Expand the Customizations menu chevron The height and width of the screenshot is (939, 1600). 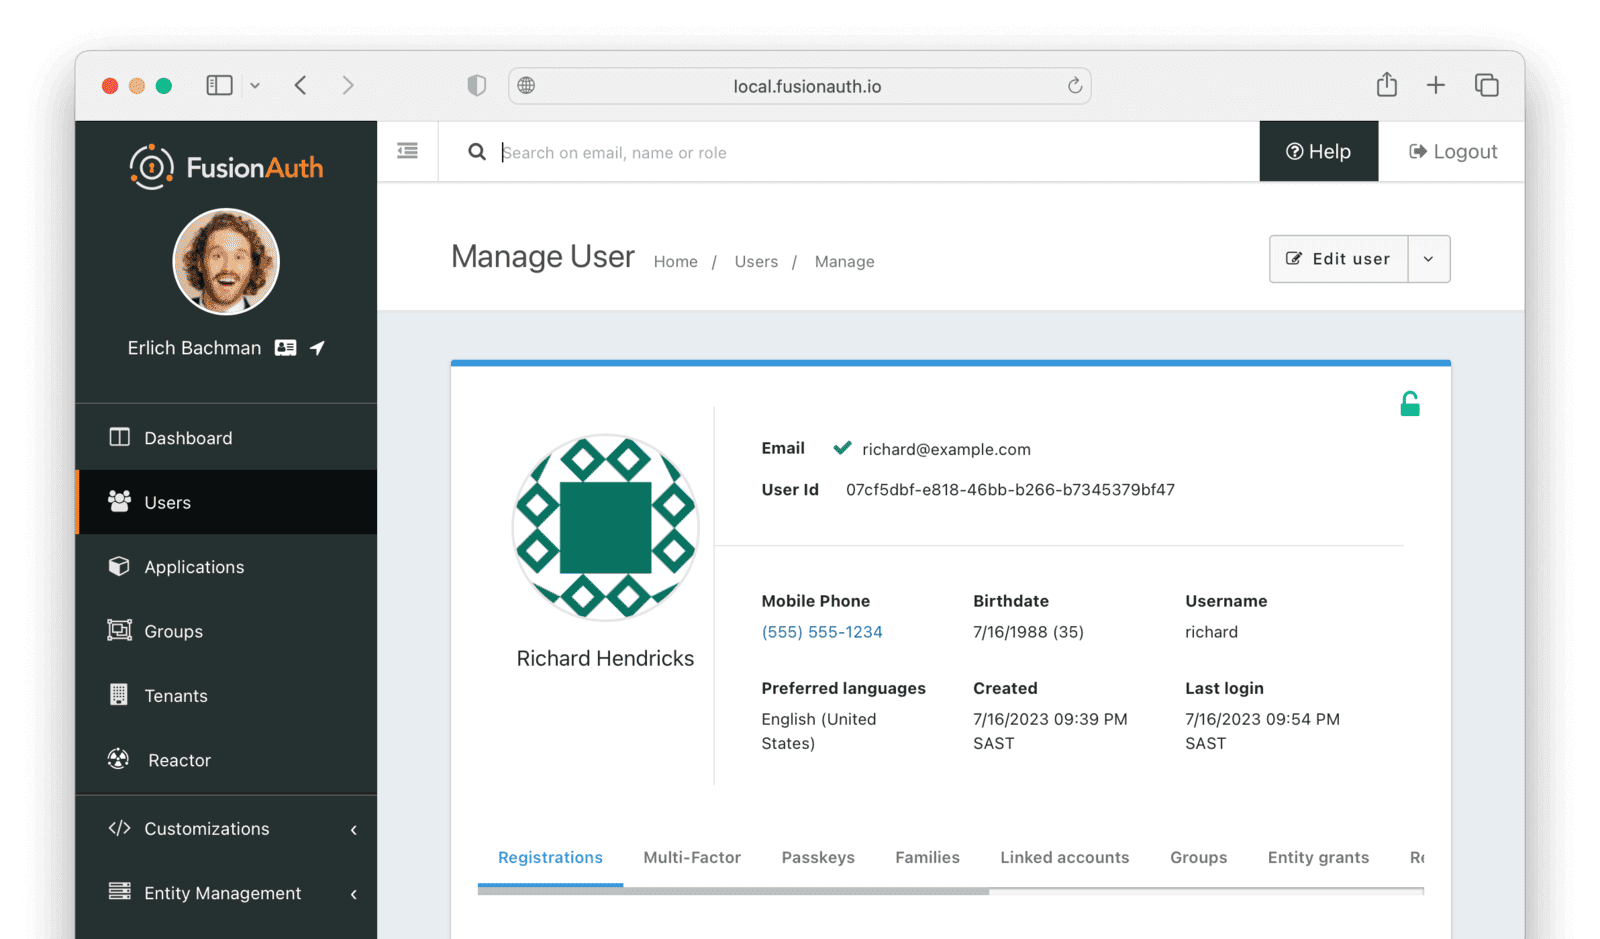pos(354,829)
